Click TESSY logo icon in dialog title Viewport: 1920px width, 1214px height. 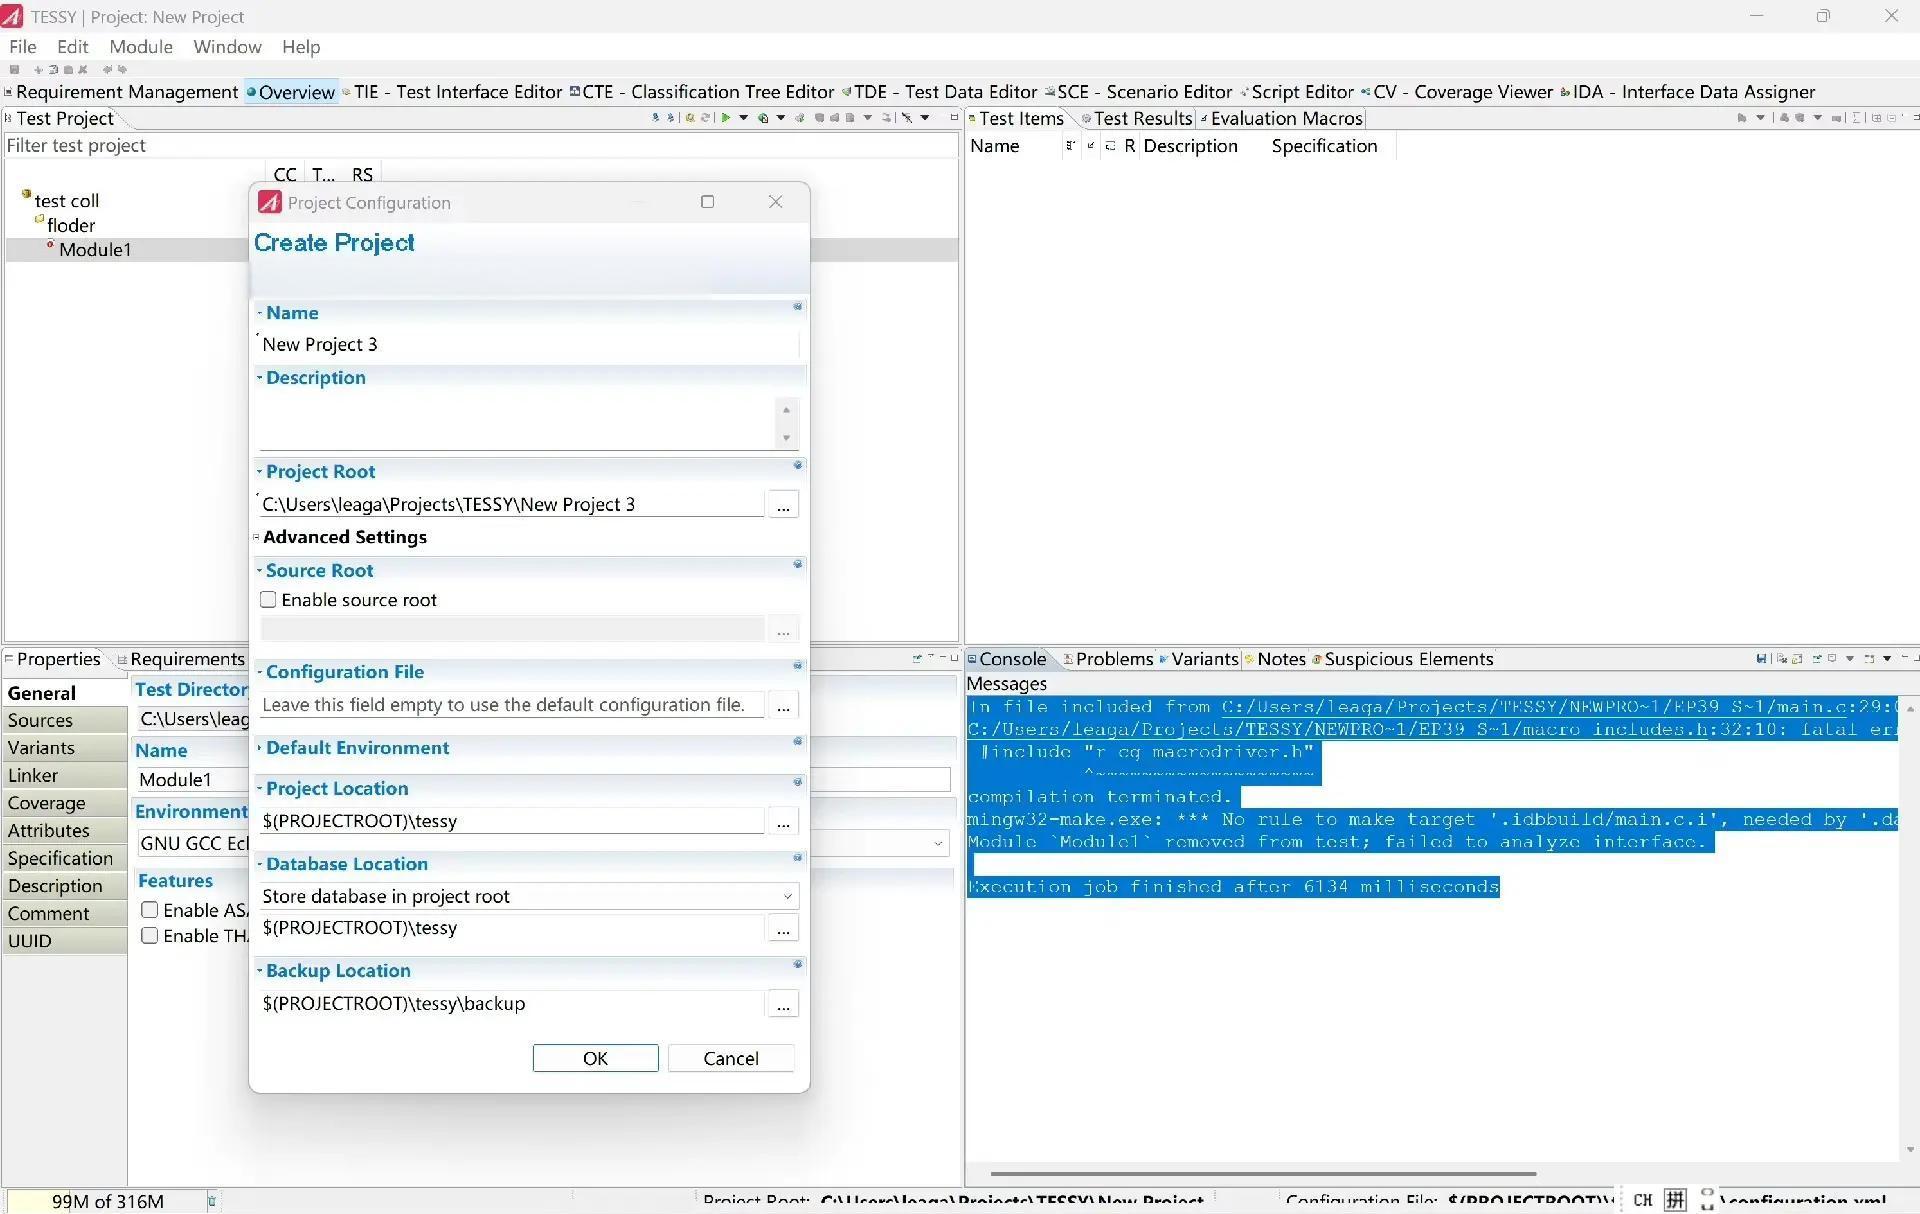click(270, 203)
